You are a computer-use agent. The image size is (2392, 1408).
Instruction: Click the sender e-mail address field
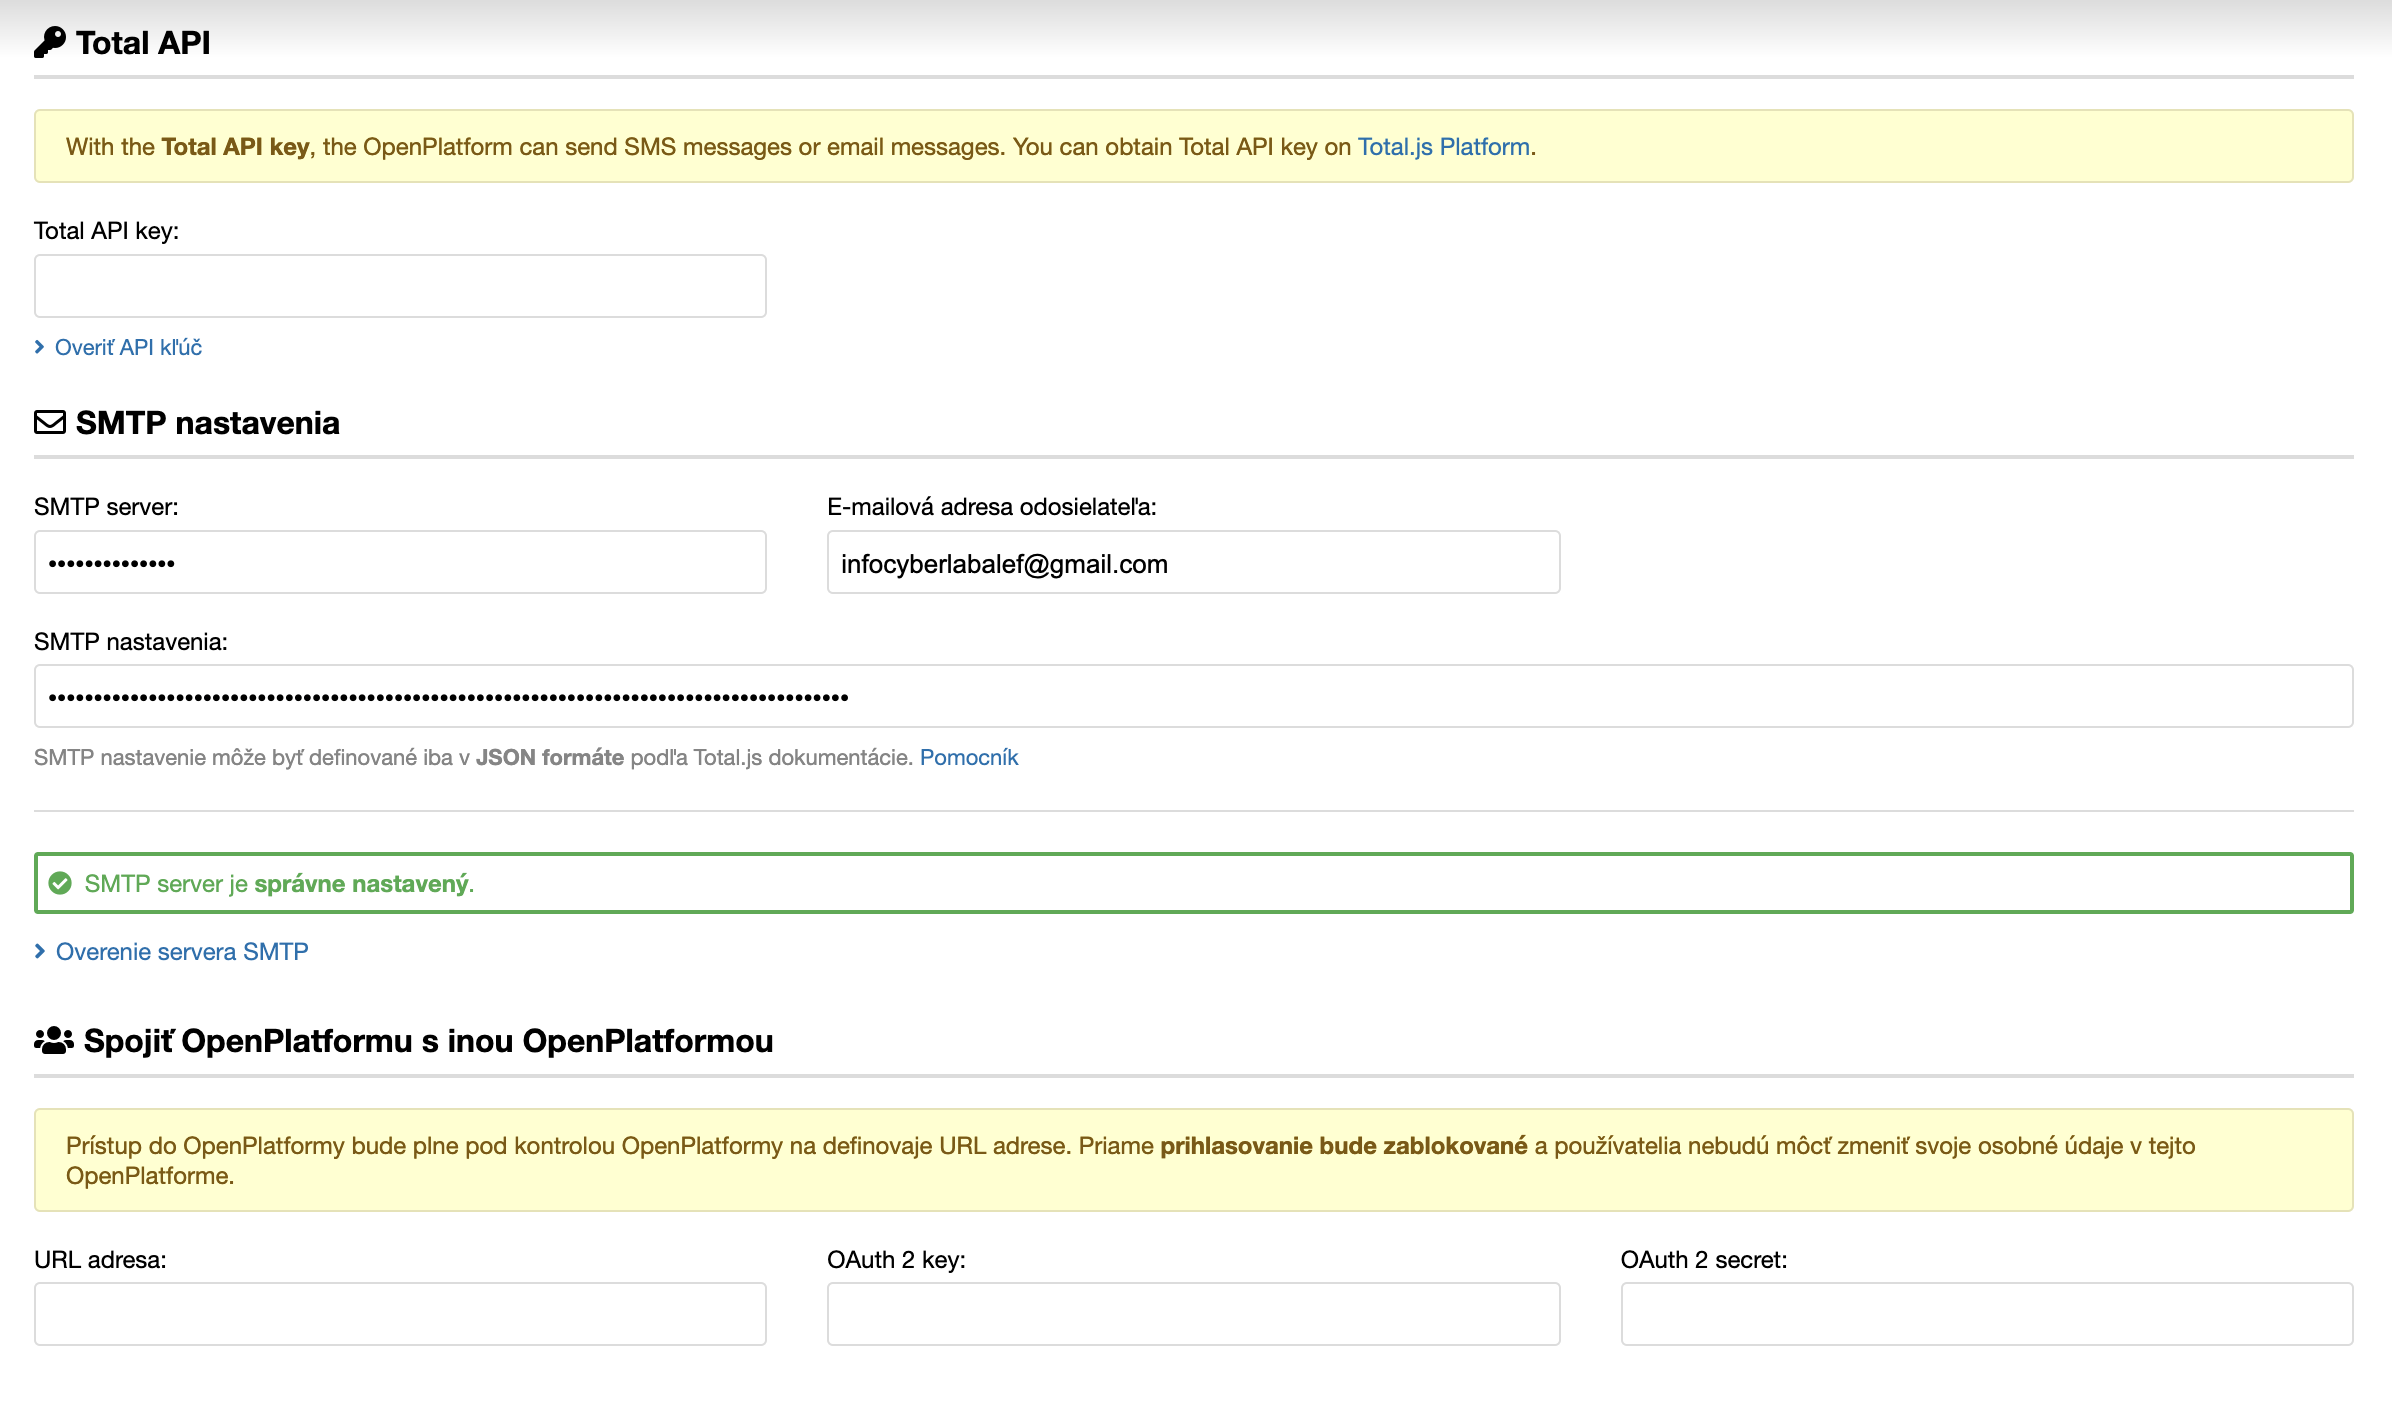[1193, 563]
